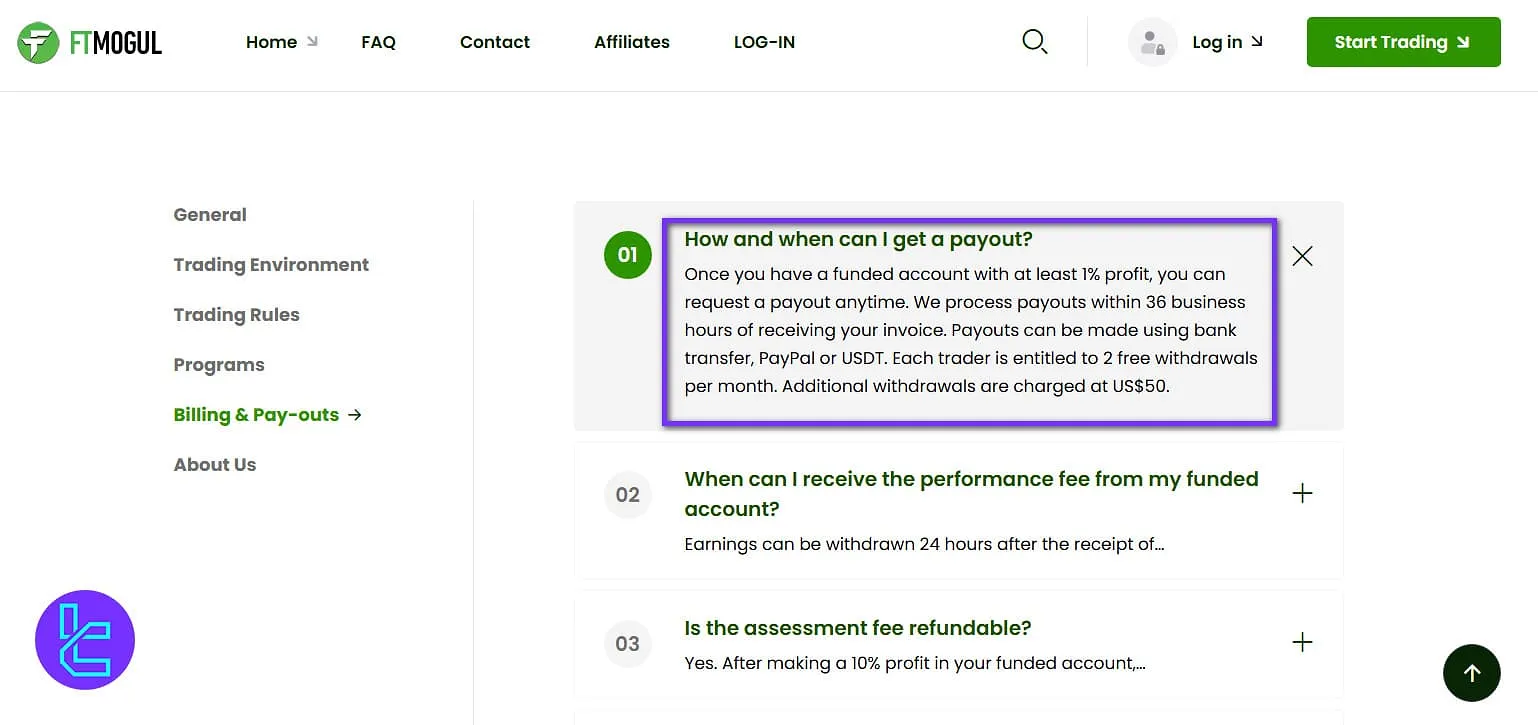Select the Programs category

[x=219, y=365]
